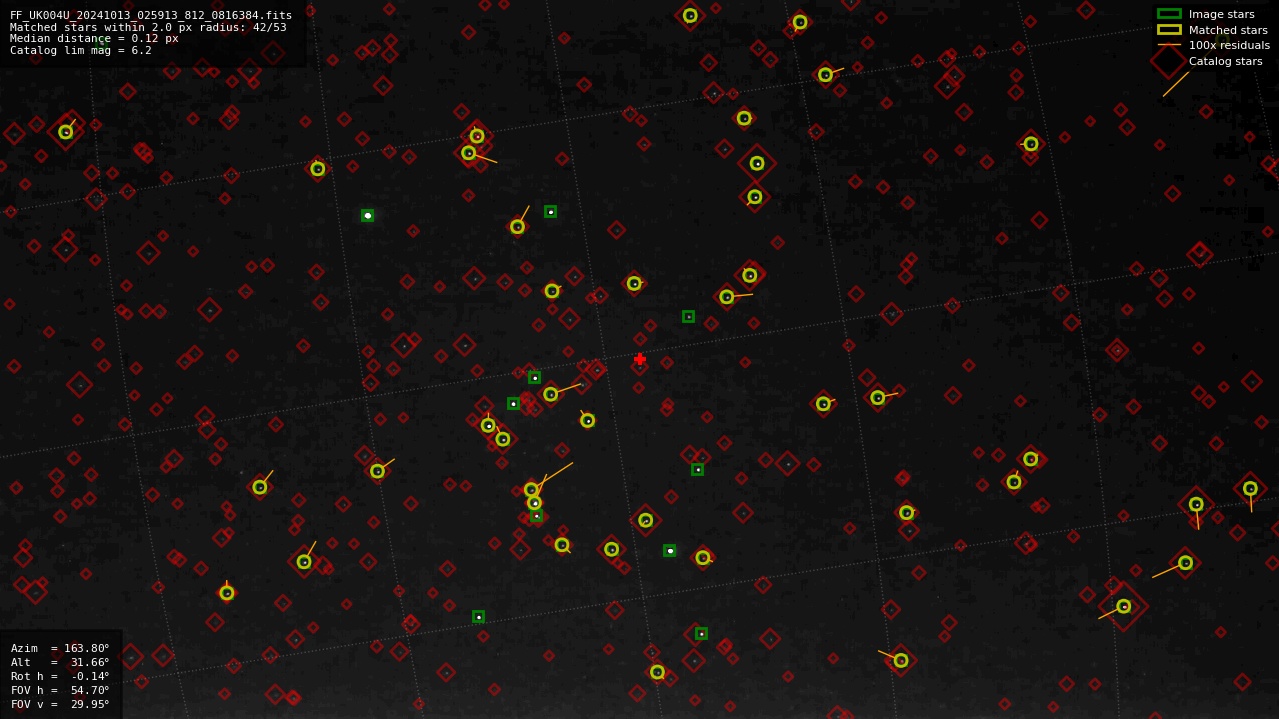Click the green Image stars legend square
This screenshot has width=1279, height=719.
pyautogui.click(x=1169, y=14)
